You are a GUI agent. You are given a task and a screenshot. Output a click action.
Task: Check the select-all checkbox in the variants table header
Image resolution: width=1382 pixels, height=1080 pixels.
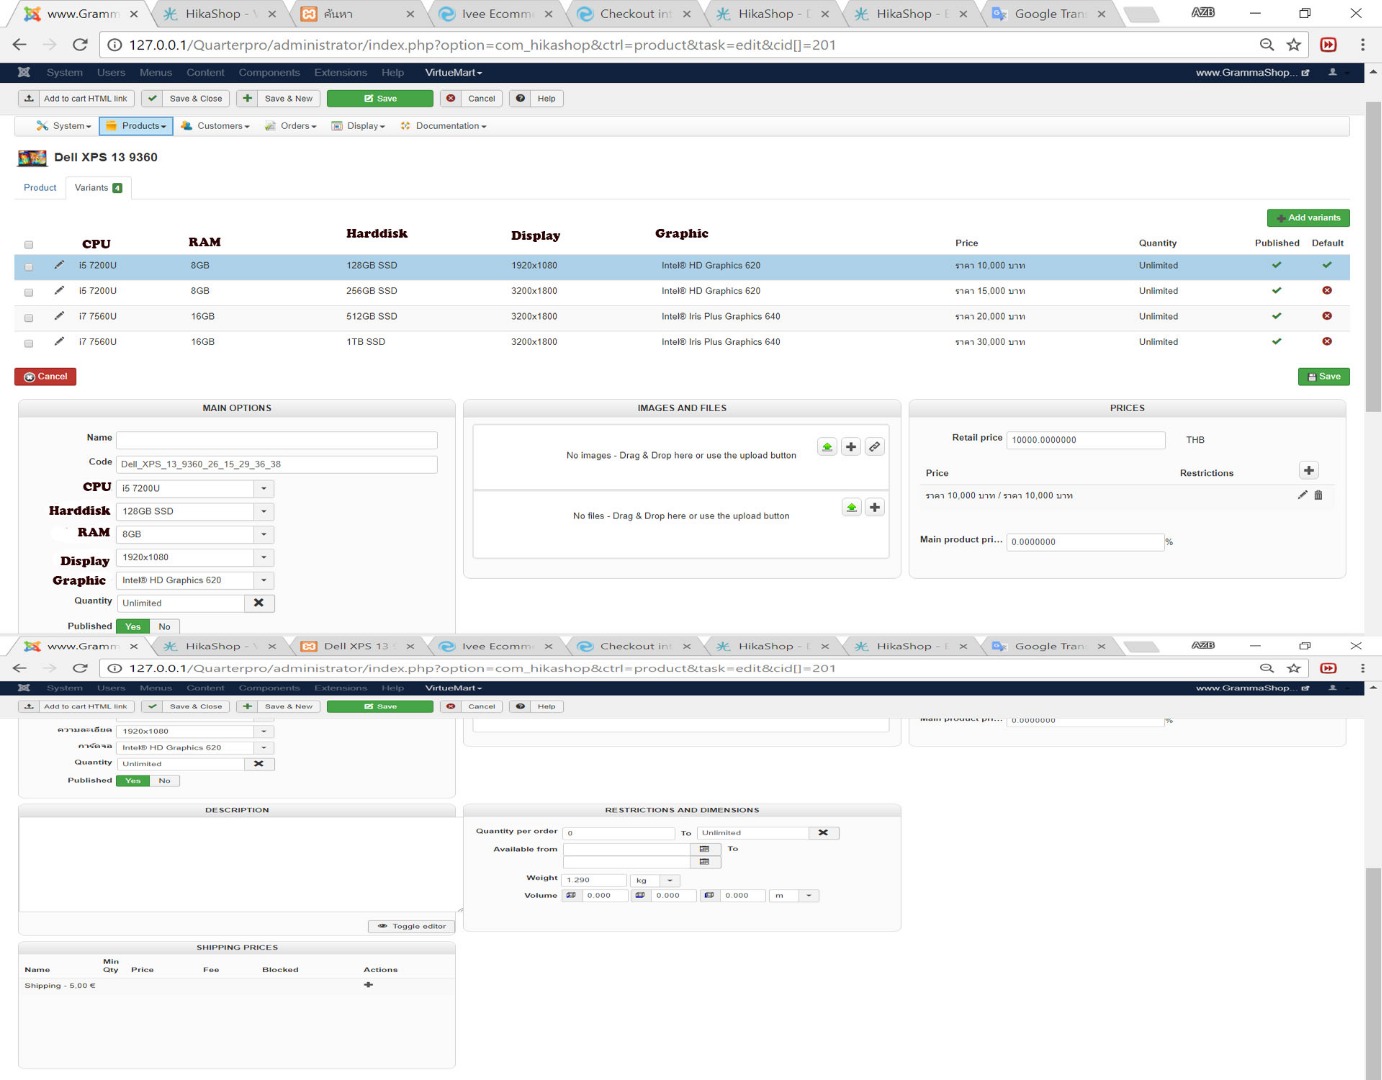pyautogui.click(x=28, y=244)
